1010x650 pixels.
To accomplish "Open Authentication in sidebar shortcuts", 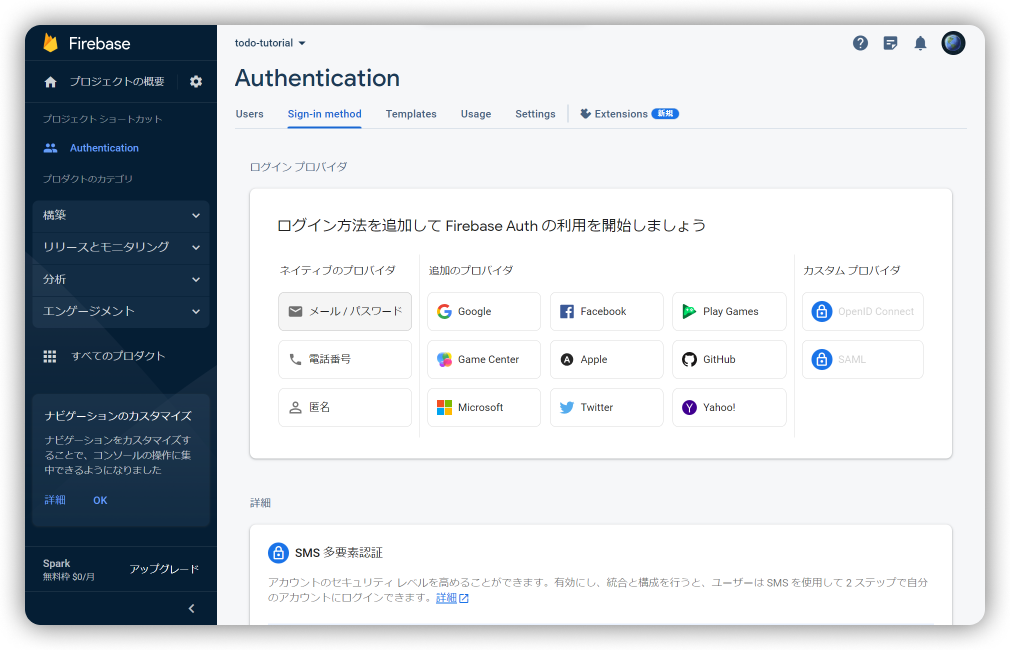I will tap(104, 148).
